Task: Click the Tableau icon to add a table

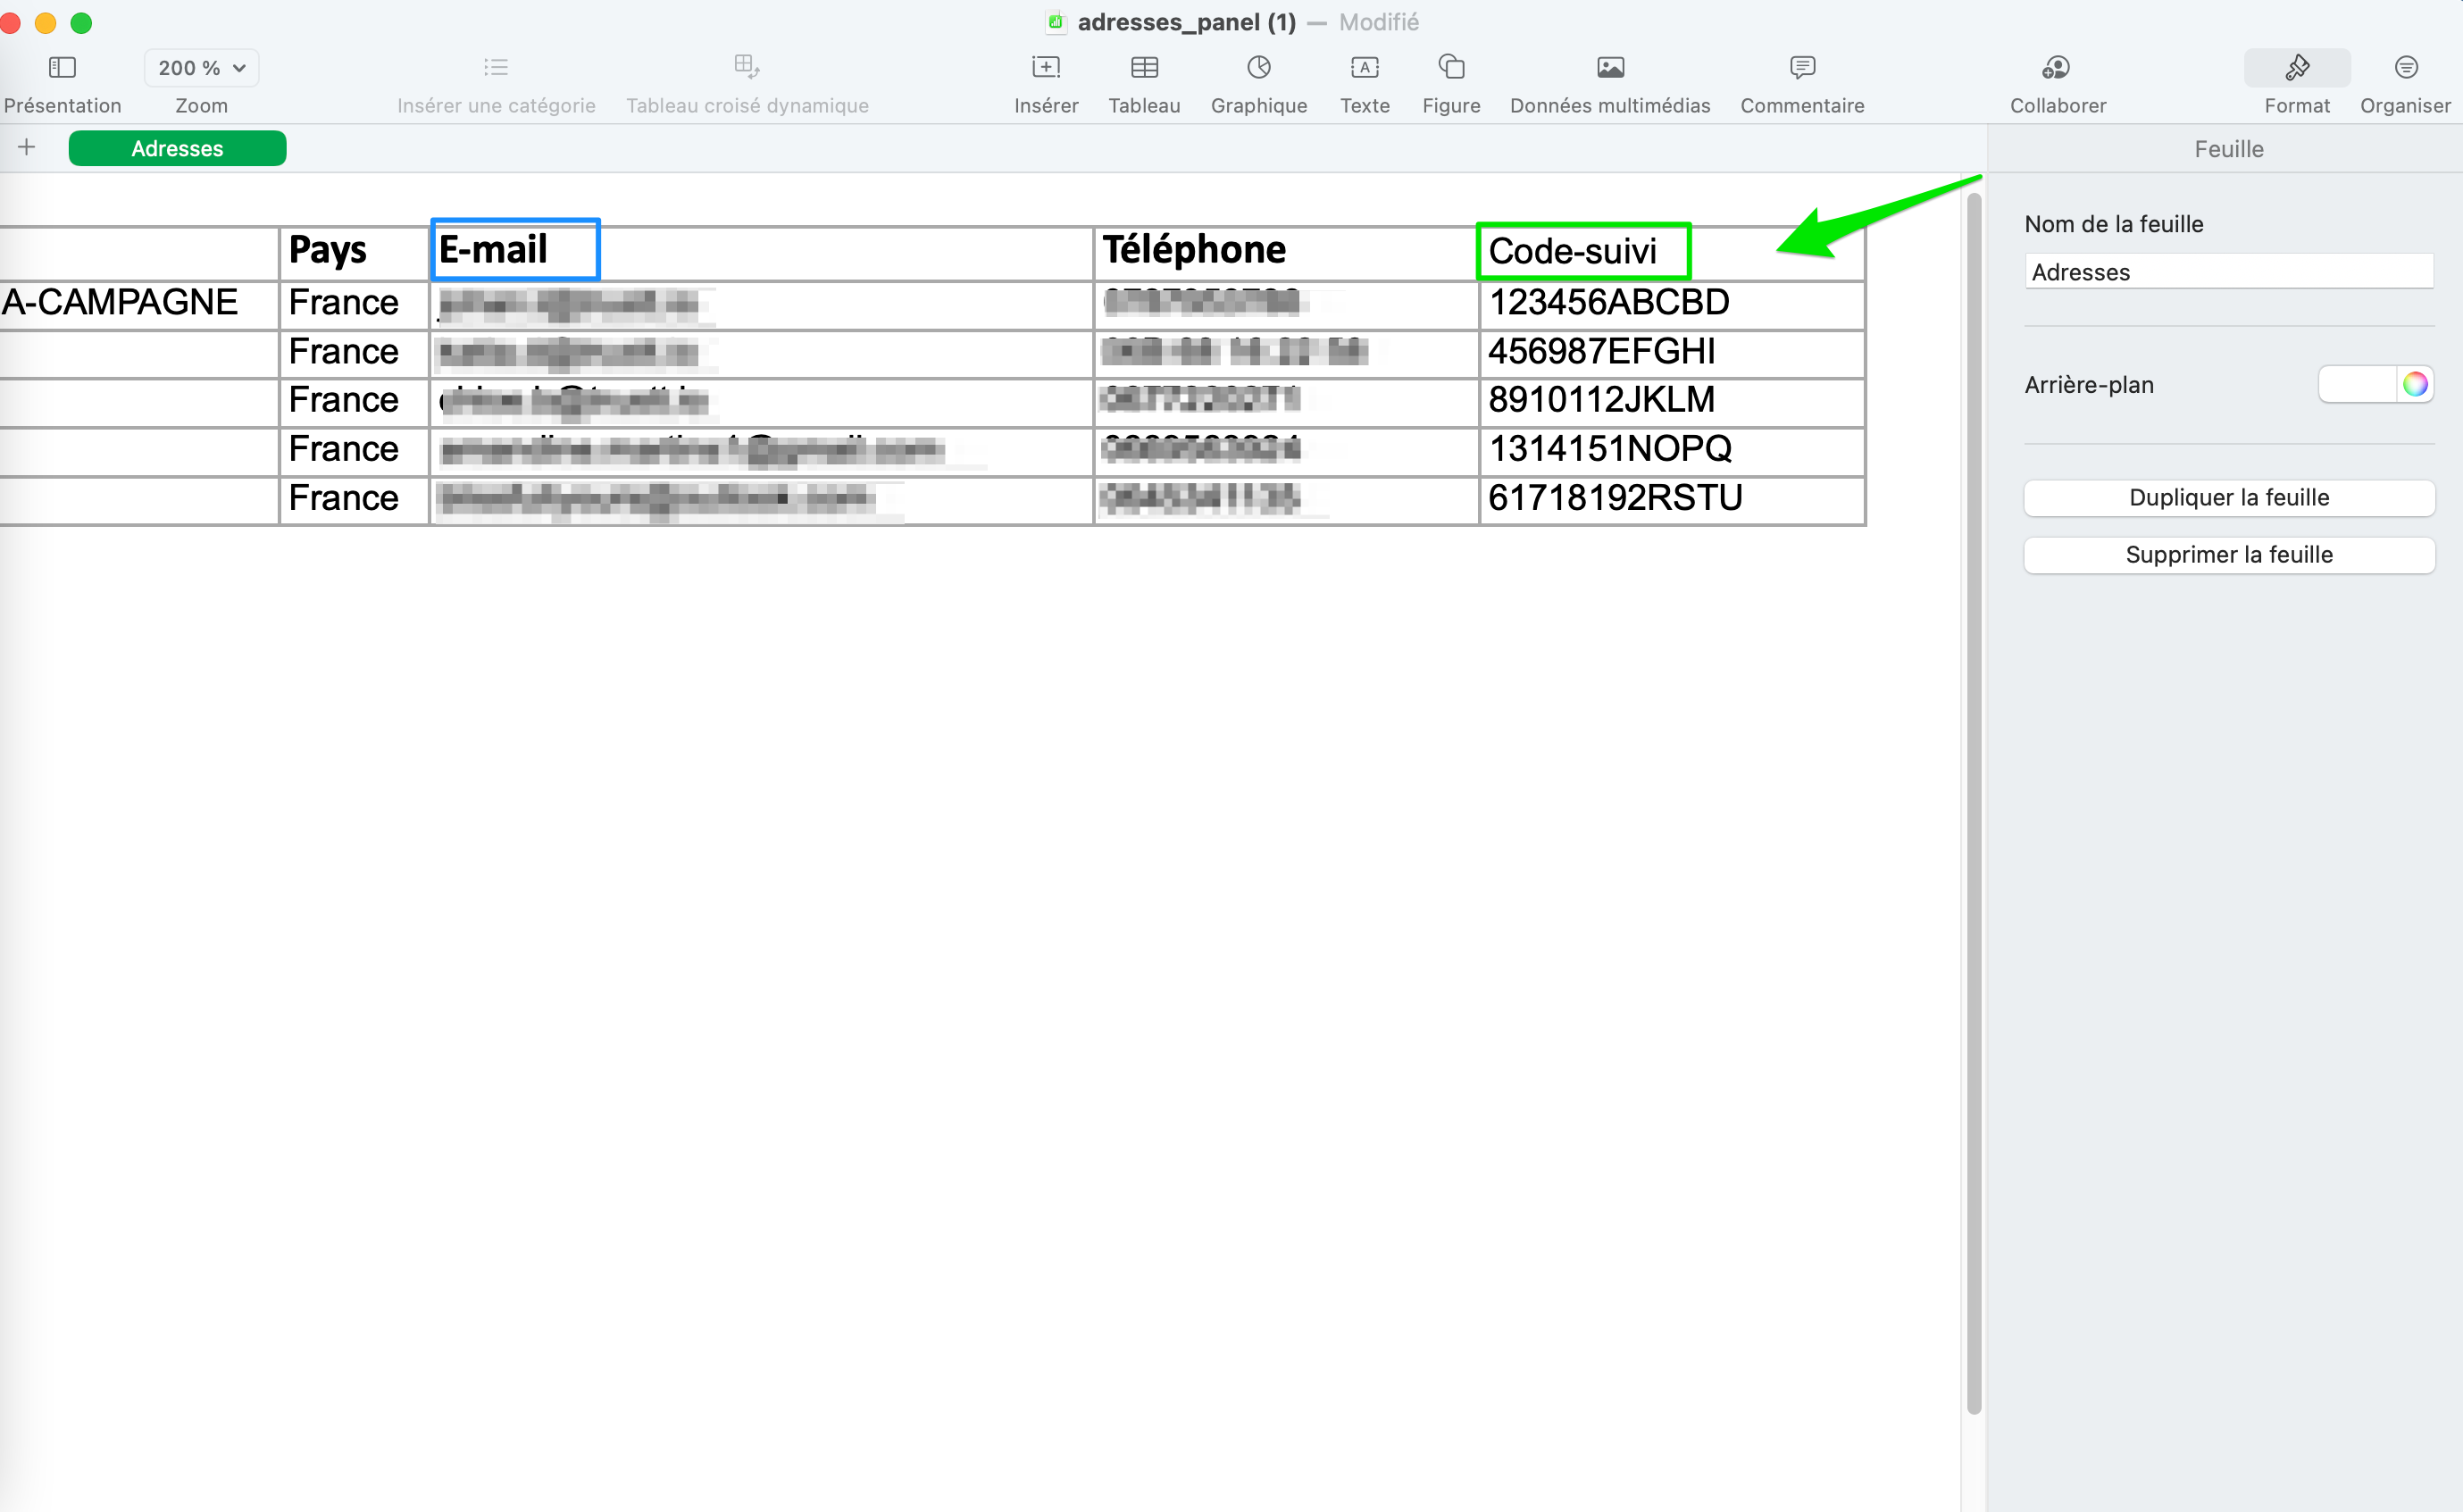Action: (x=1144, y=68)
